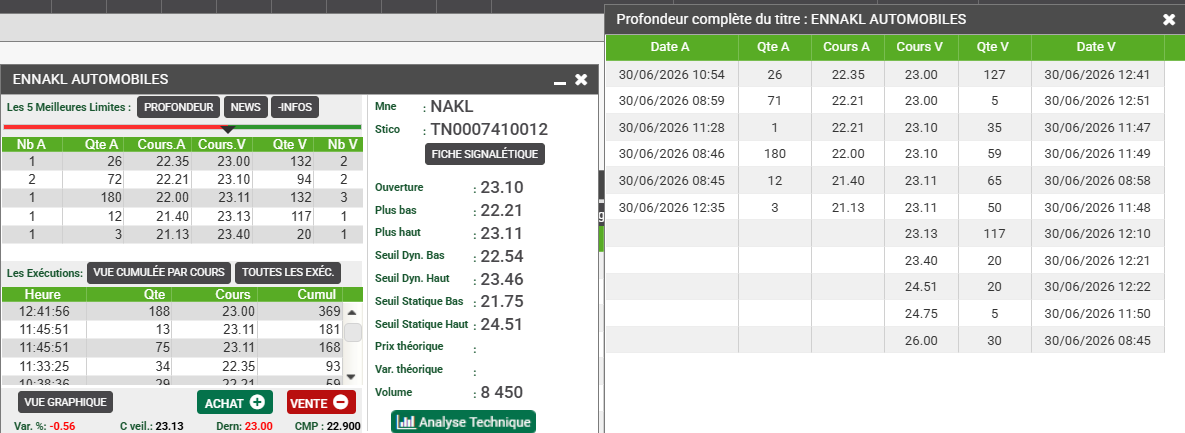
Task: Sort by Date A column header
Action: point(670,47)
